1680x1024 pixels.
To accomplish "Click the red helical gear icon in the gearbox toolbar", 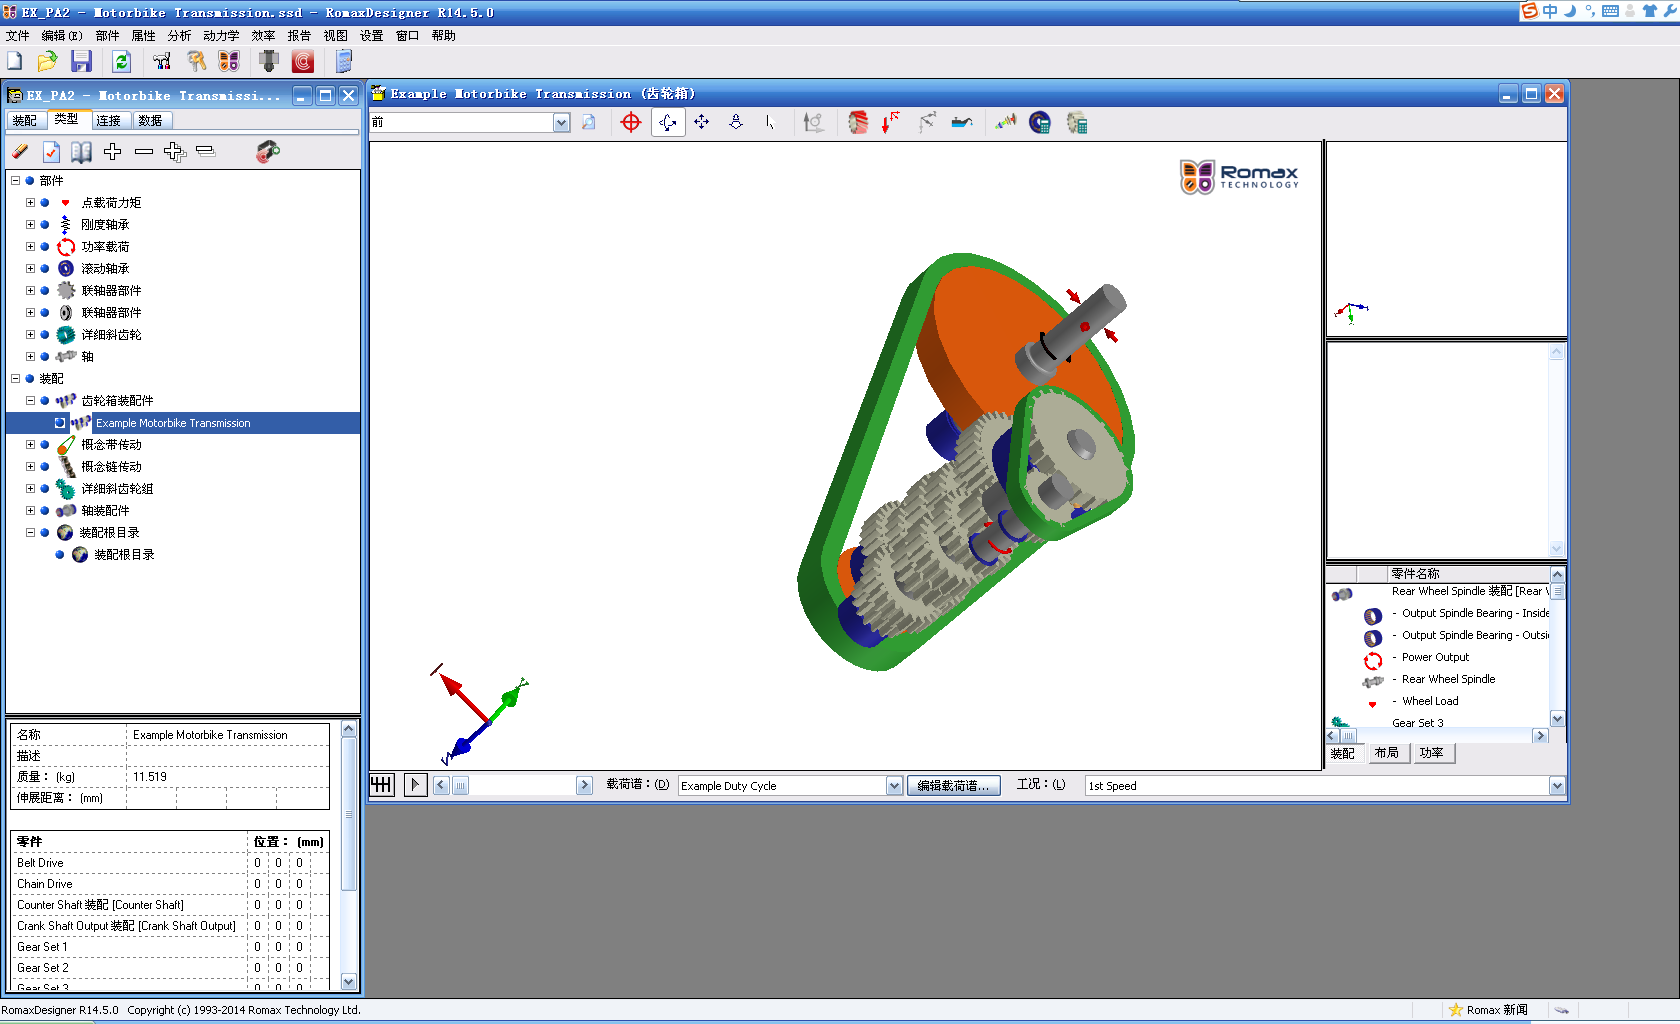I will pyautogui.click(x=858, y=122).
